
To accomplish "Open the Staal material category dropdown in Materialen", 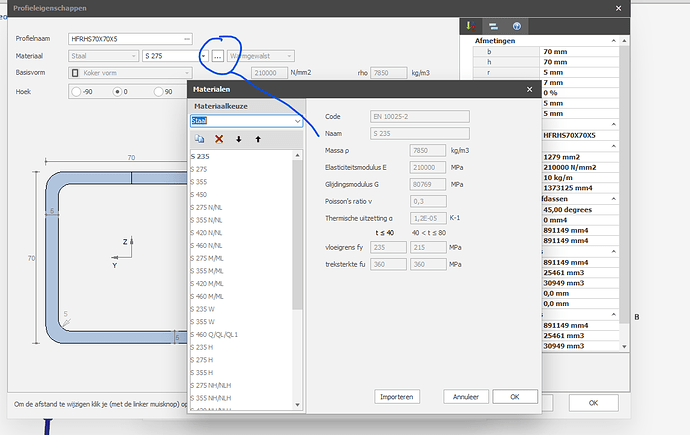I will [x=297, y=121].
